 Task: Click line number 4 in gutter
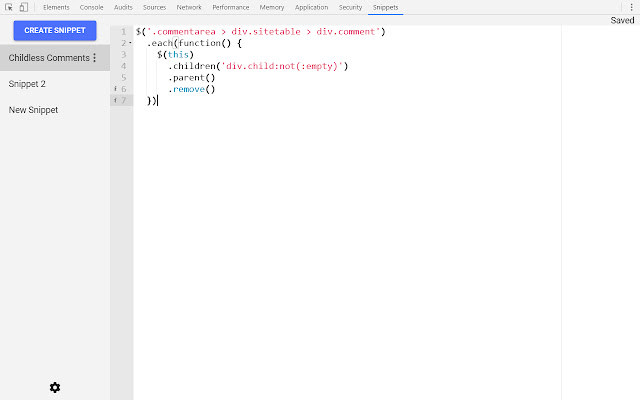[124, 66]
